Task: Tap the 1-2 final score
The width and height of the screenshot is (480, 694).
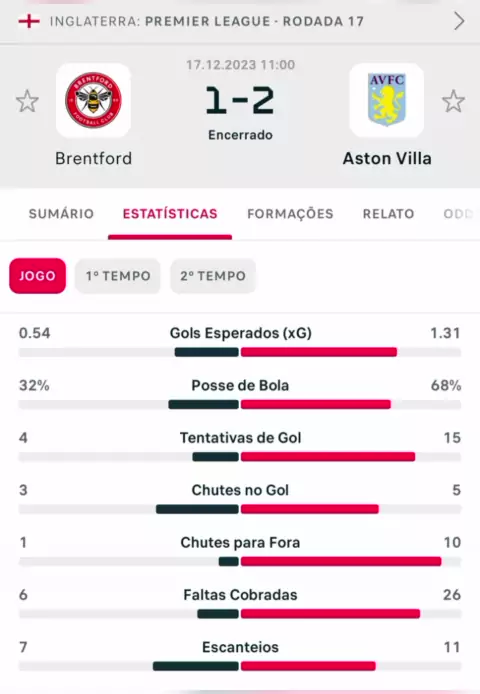Action: [x=240, y=100]
